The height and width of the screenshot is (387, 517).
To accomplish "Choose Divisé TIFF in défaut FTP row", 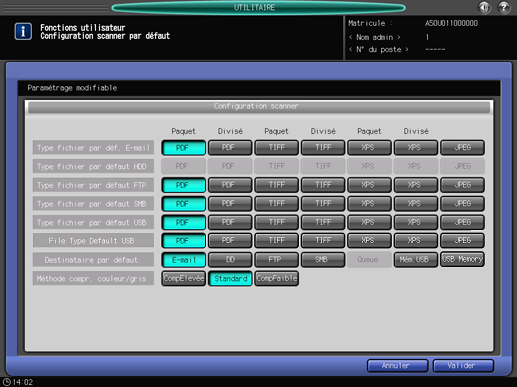I will (x=323, y=185).
